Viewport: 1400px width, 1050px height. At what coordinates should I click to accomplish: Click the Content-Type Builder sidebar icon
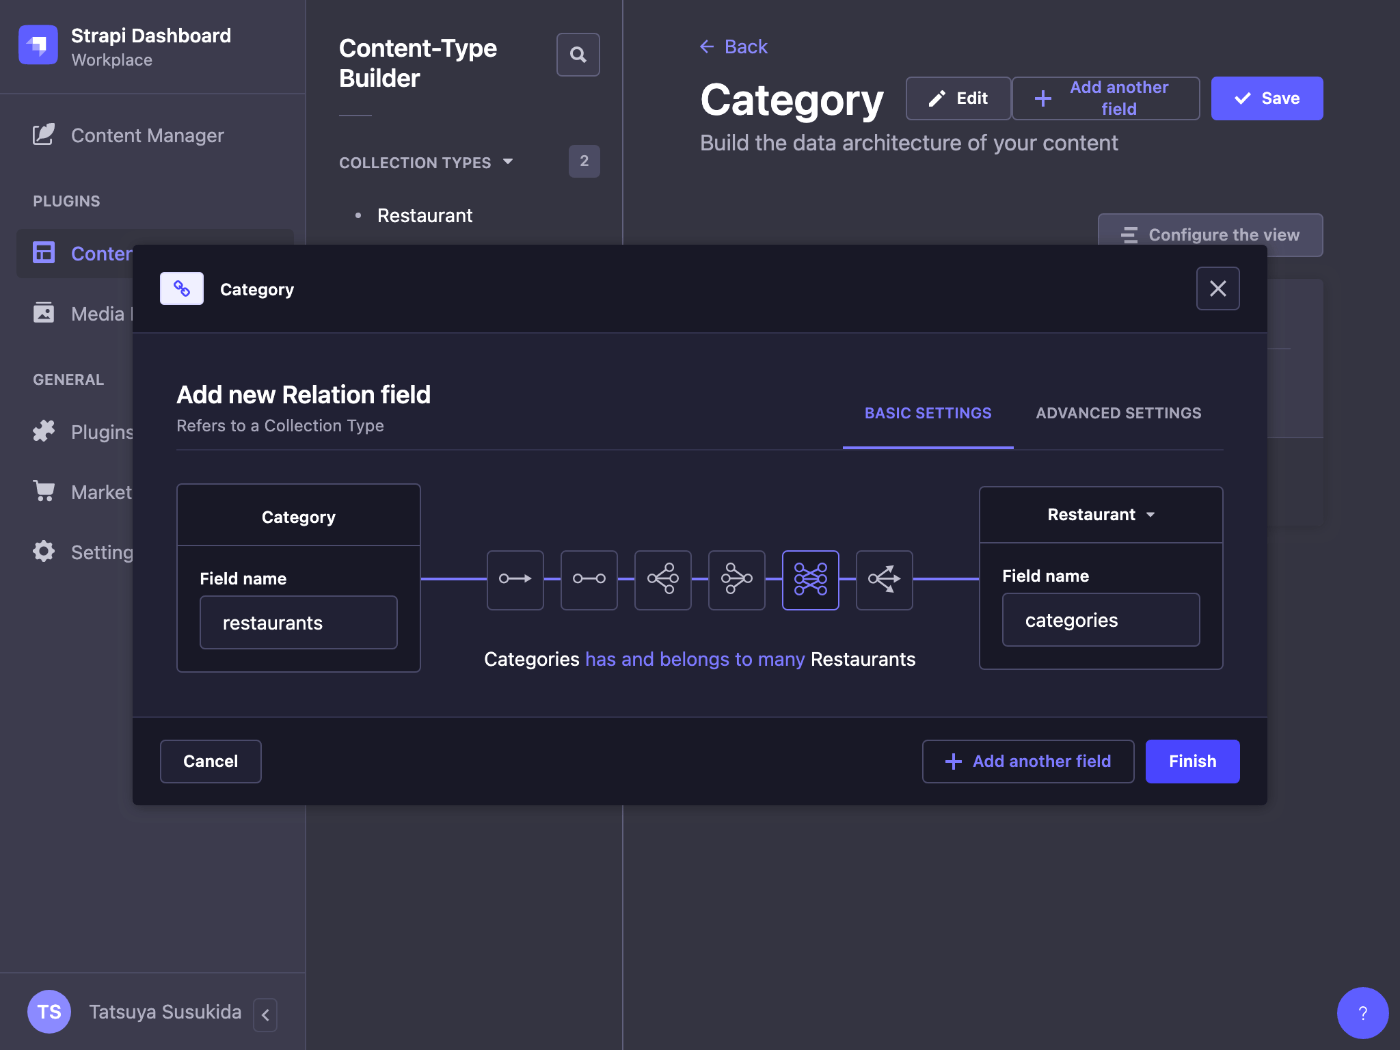[x=44, y=253]
